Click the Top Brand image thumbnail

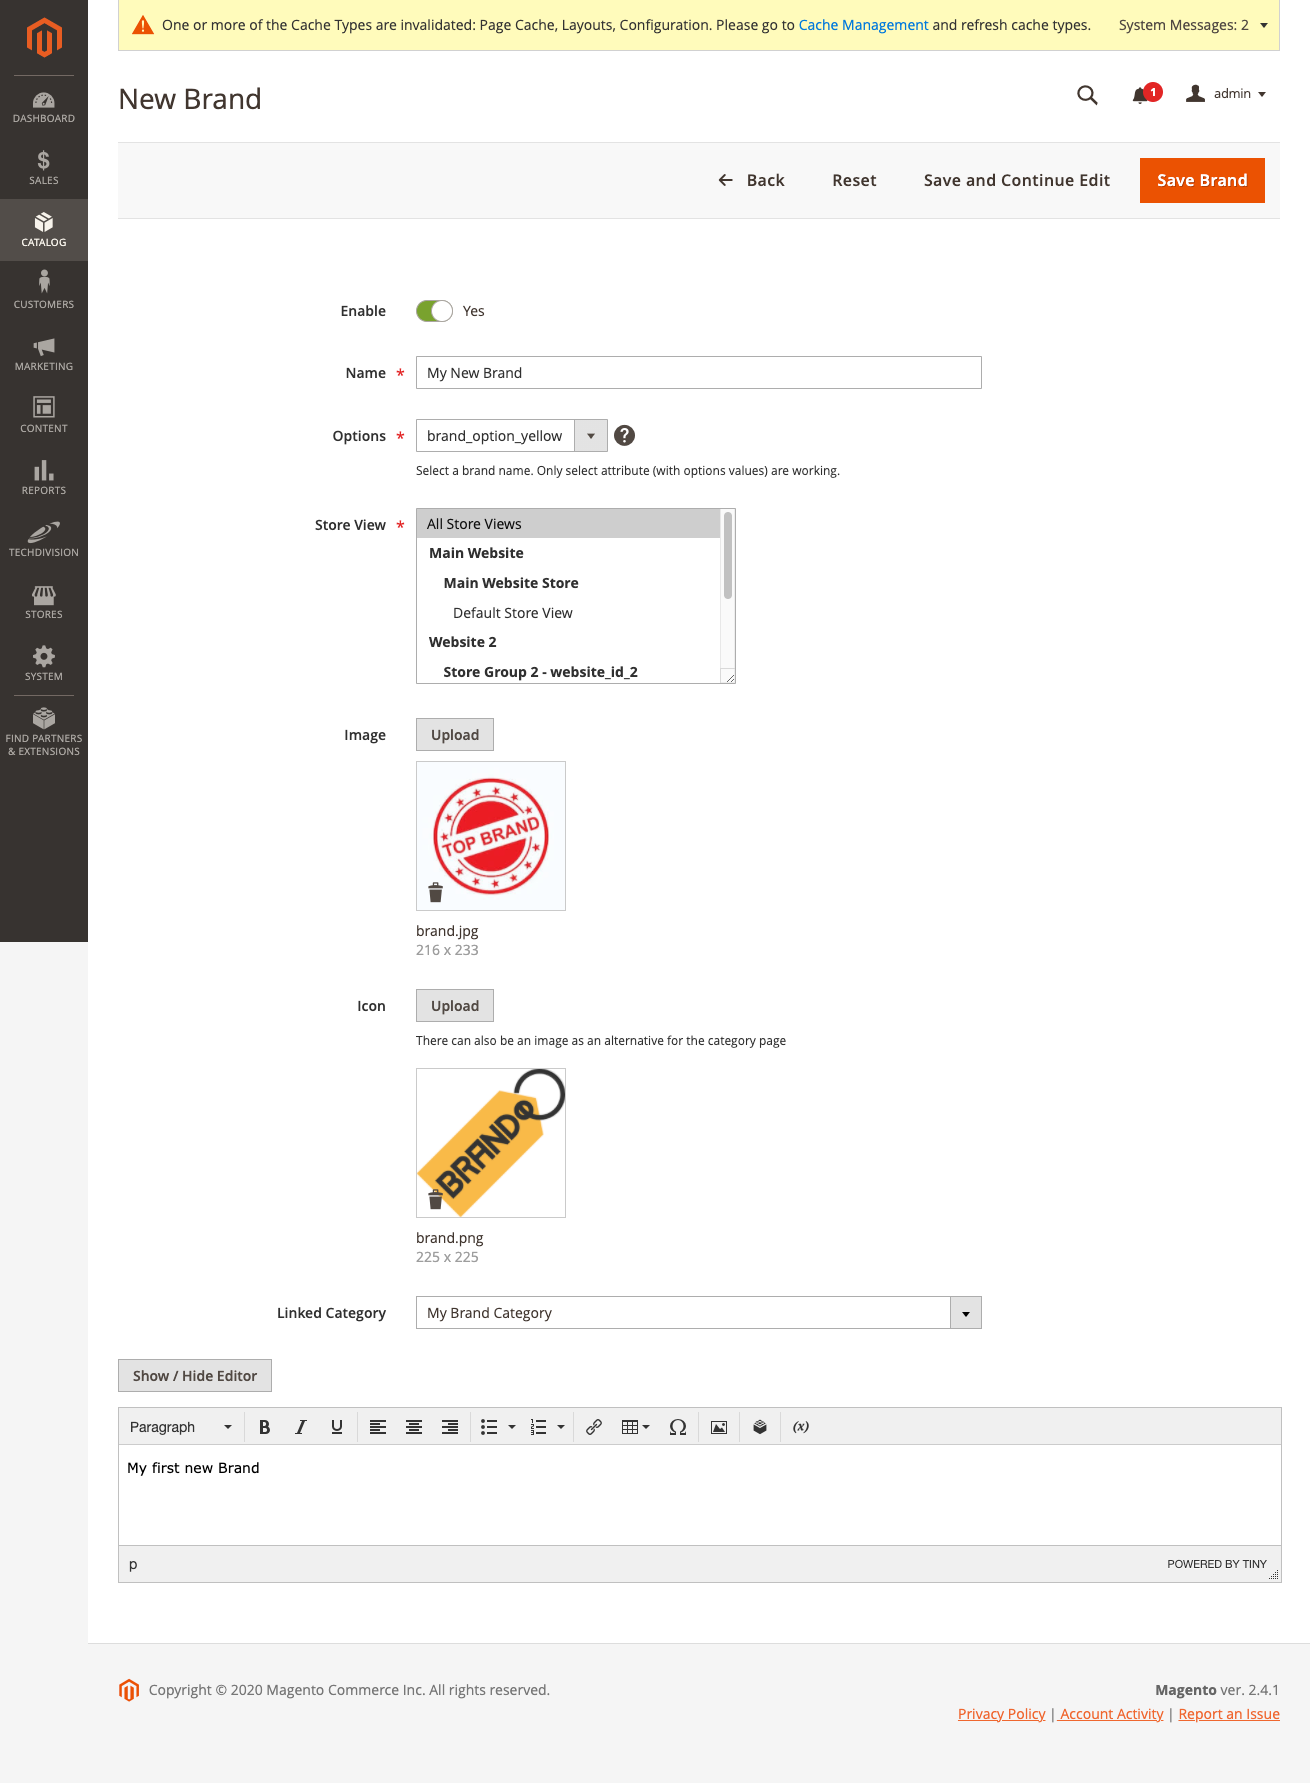(x=491, y=836)
